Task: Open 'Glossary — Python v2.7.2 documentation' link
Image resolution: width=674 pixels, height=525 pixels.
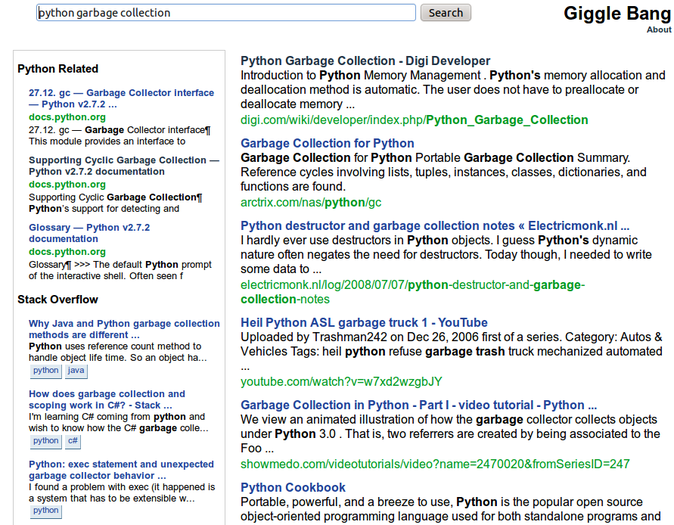Action: [89, 233]
